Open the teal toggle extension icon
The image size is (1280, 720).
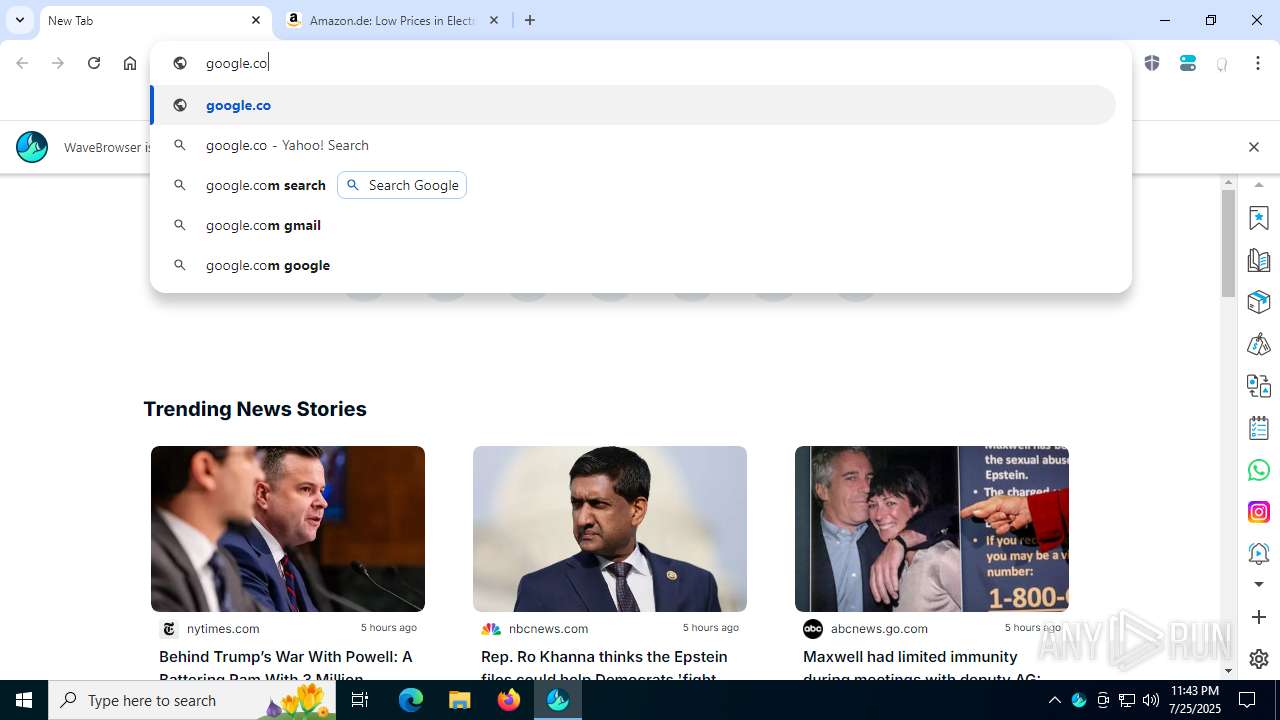[x=1188, y=63]
